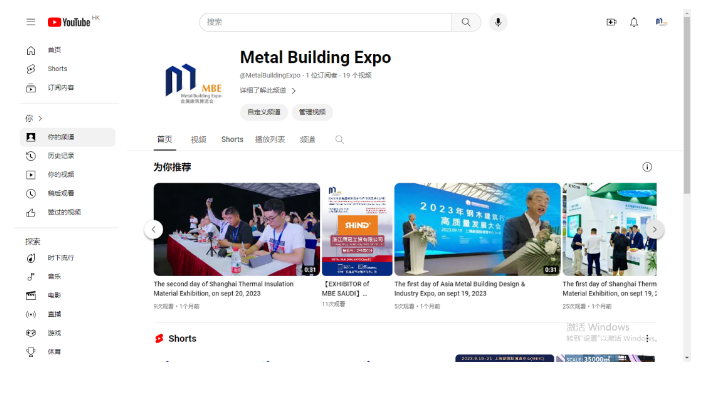Open the create video icon
The height and width of the screenshot is (395, 718).
(x=611, y=22)
